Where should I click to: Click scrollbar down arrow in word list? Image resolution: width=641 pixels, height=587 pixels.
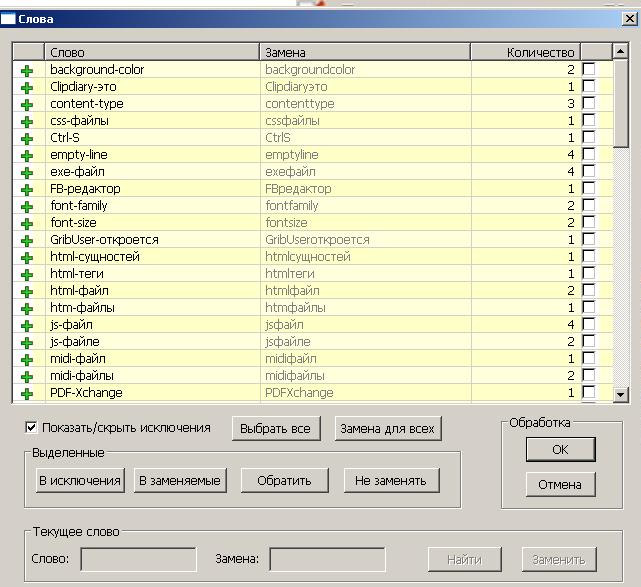[x=620, y=395]
